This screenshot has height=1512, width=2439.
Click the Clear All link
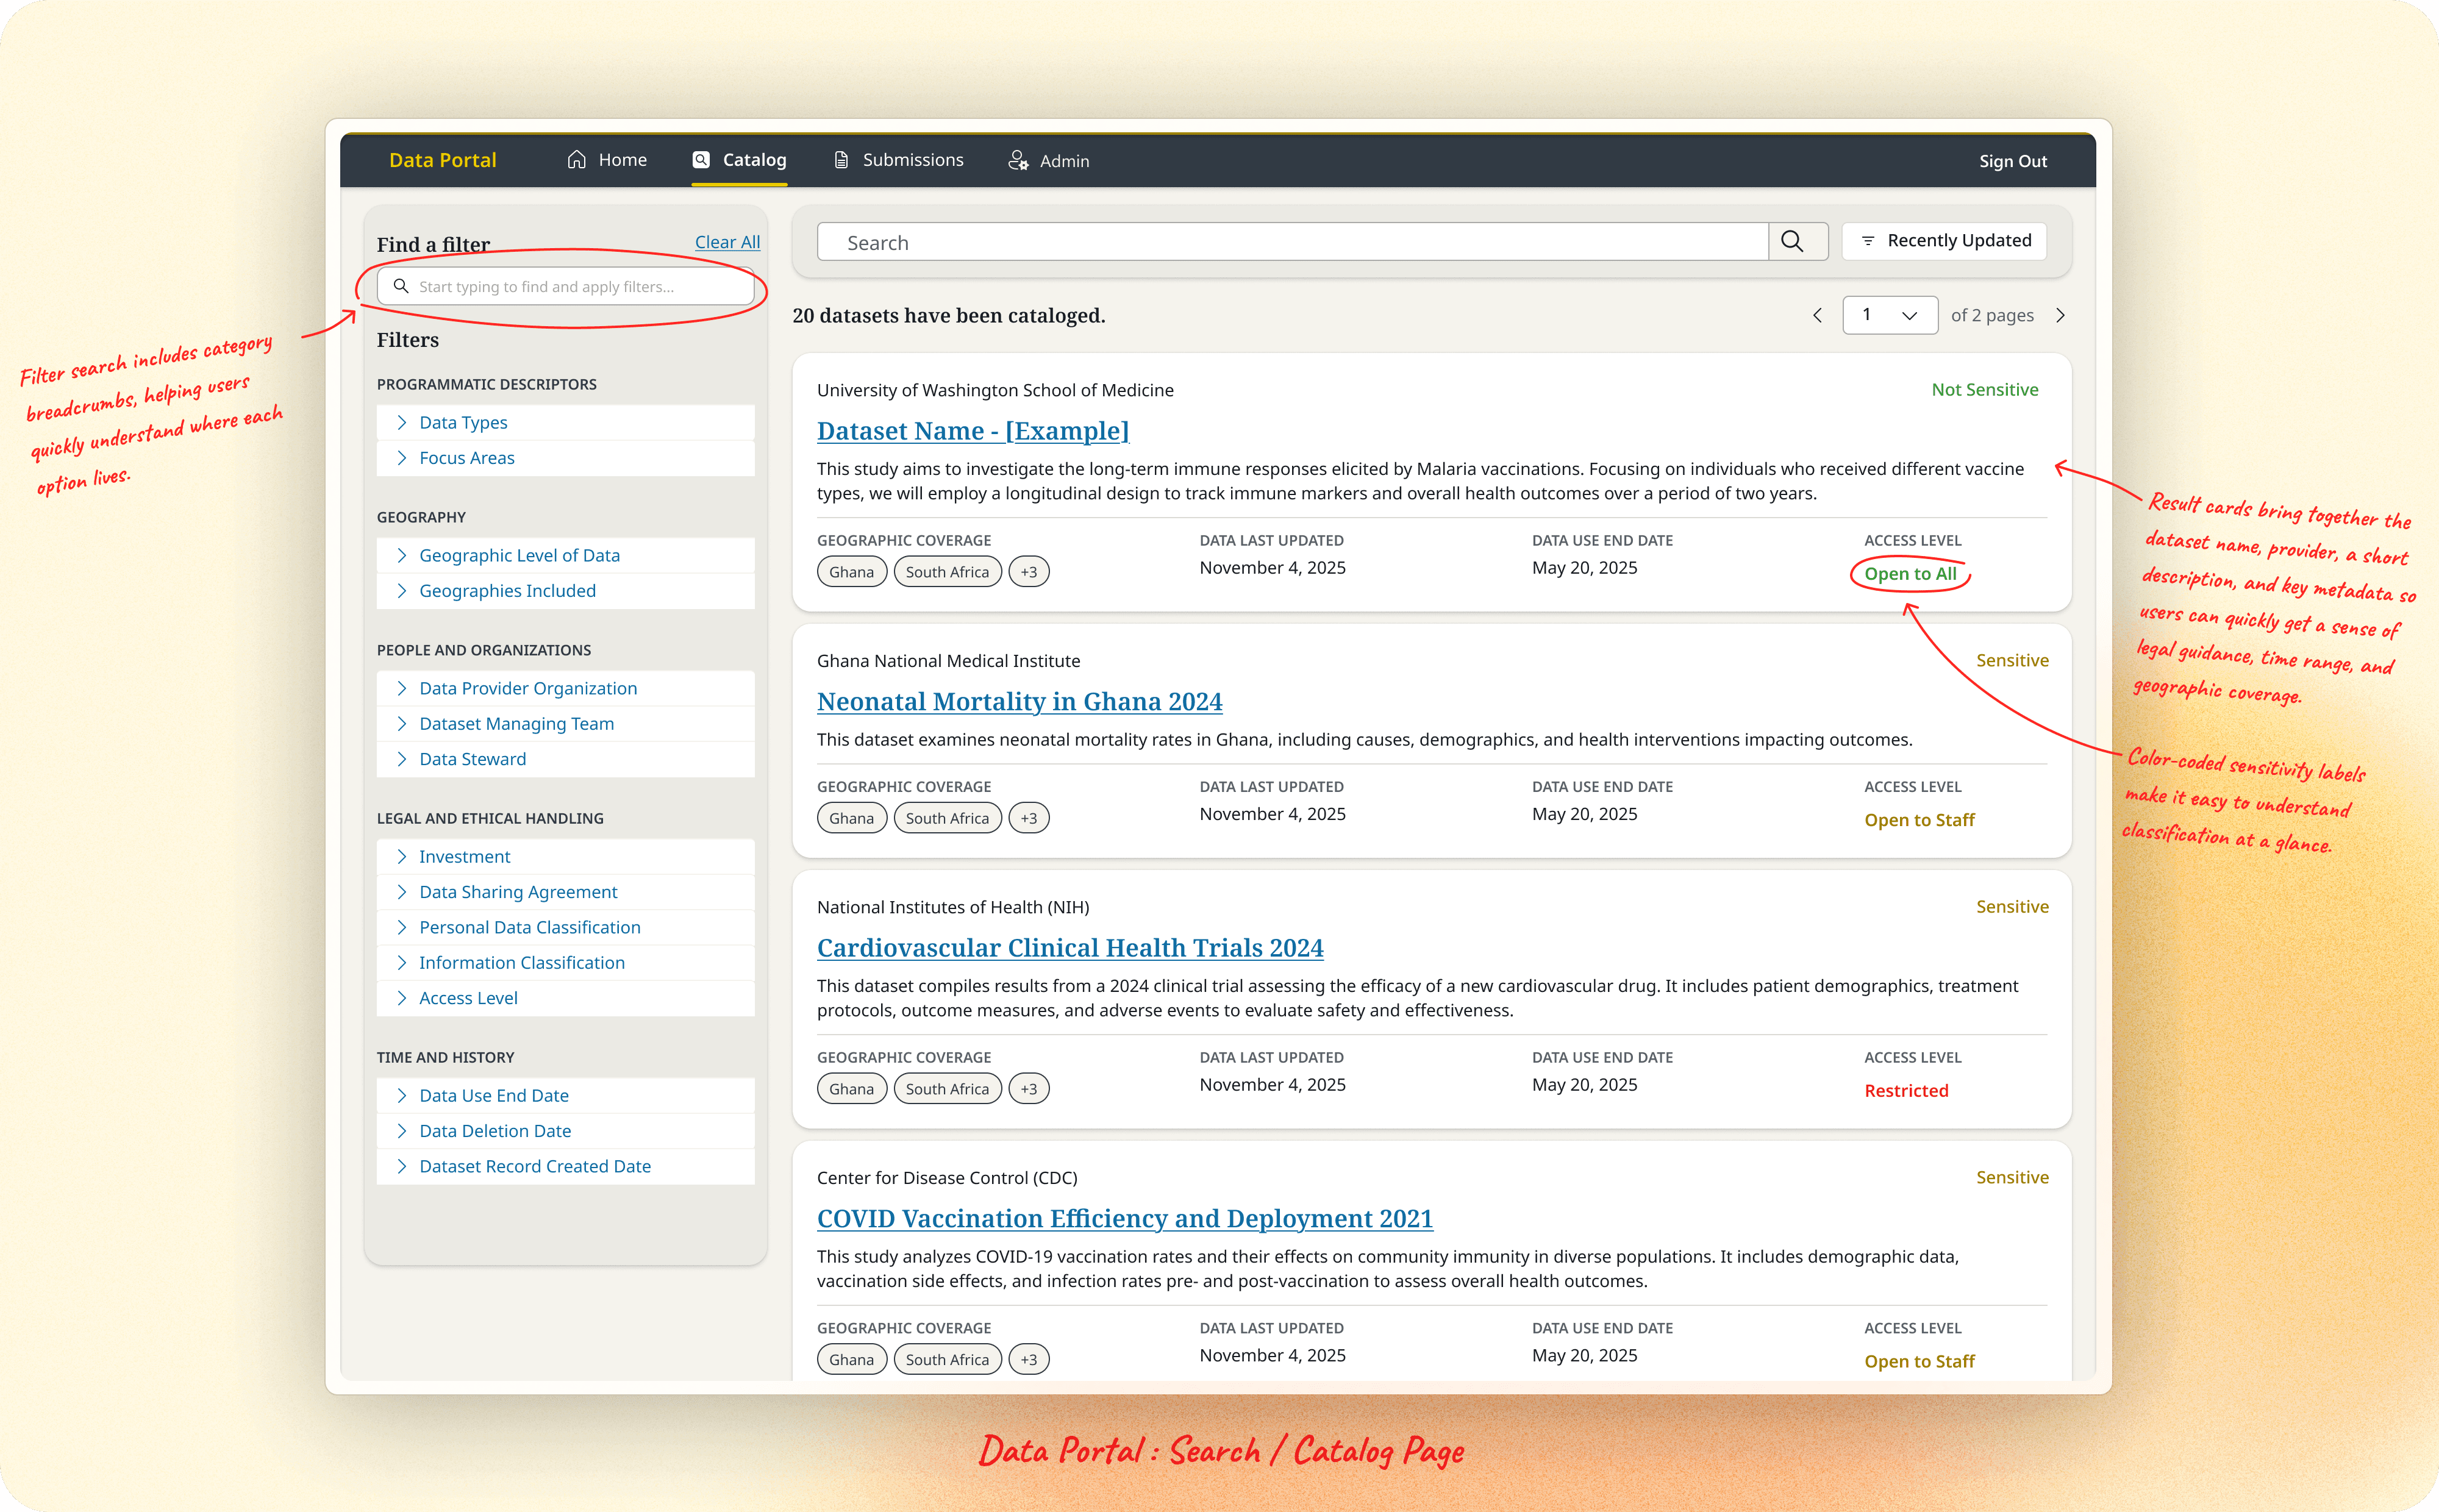point(727,242)
